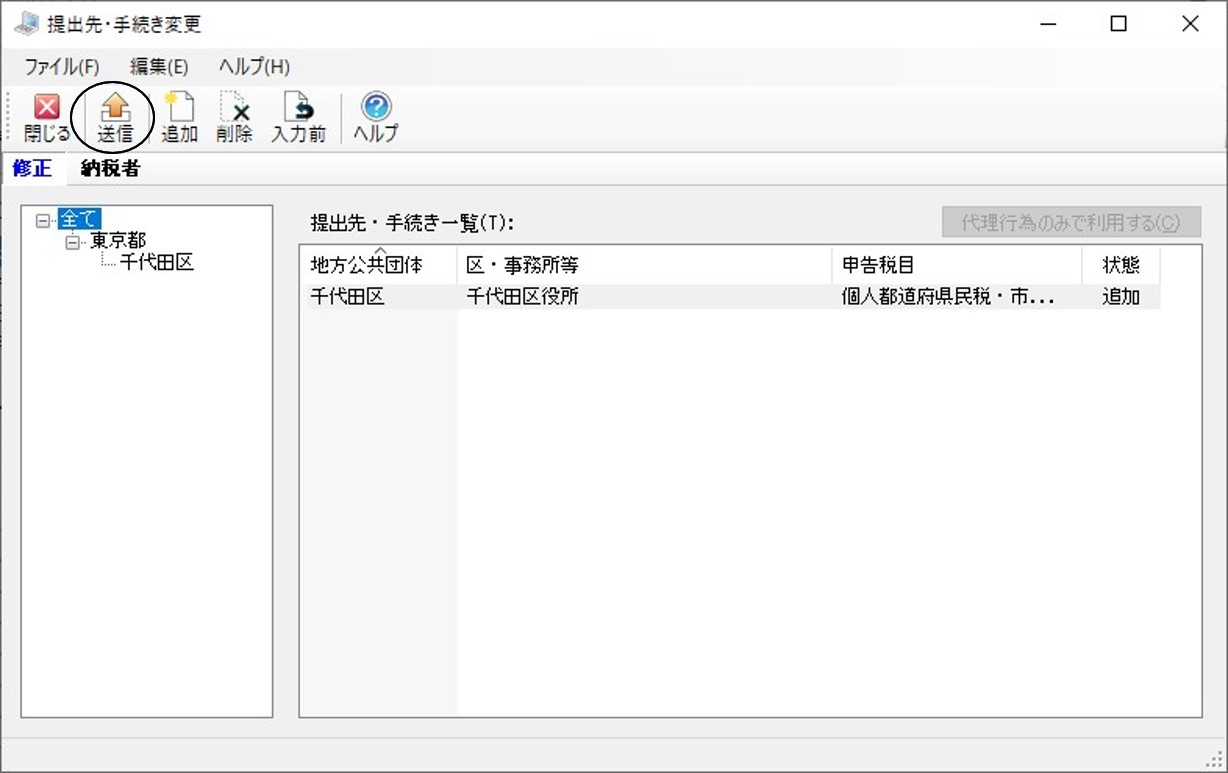Click the 代理行為のみで利用する(C) button
Screen dimensions: 1228x773
point(1071,222)
